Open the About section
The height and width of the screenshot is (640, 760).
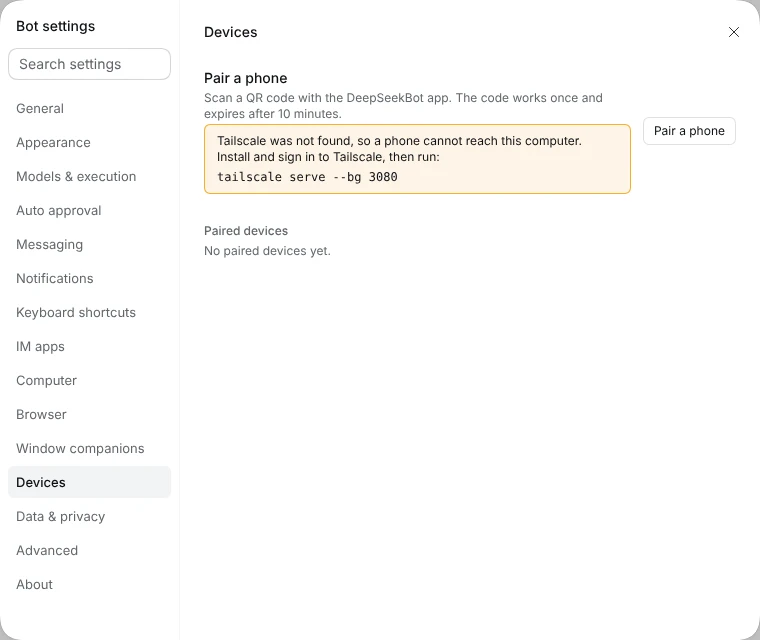coord(89,584)
